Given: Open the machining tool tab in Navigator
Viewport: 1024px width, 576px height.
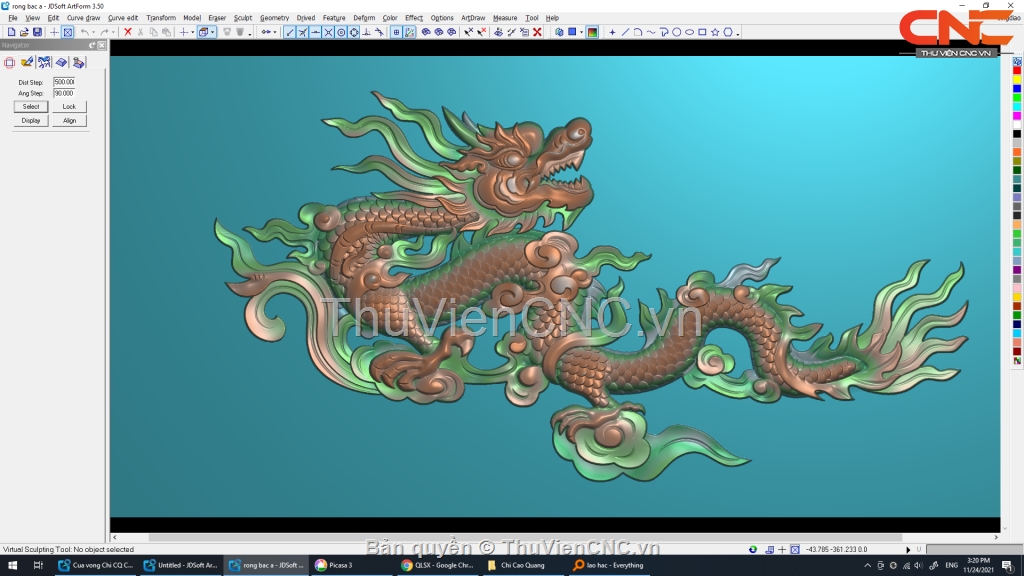Looking at the screenshot, I should click(78, 62).
